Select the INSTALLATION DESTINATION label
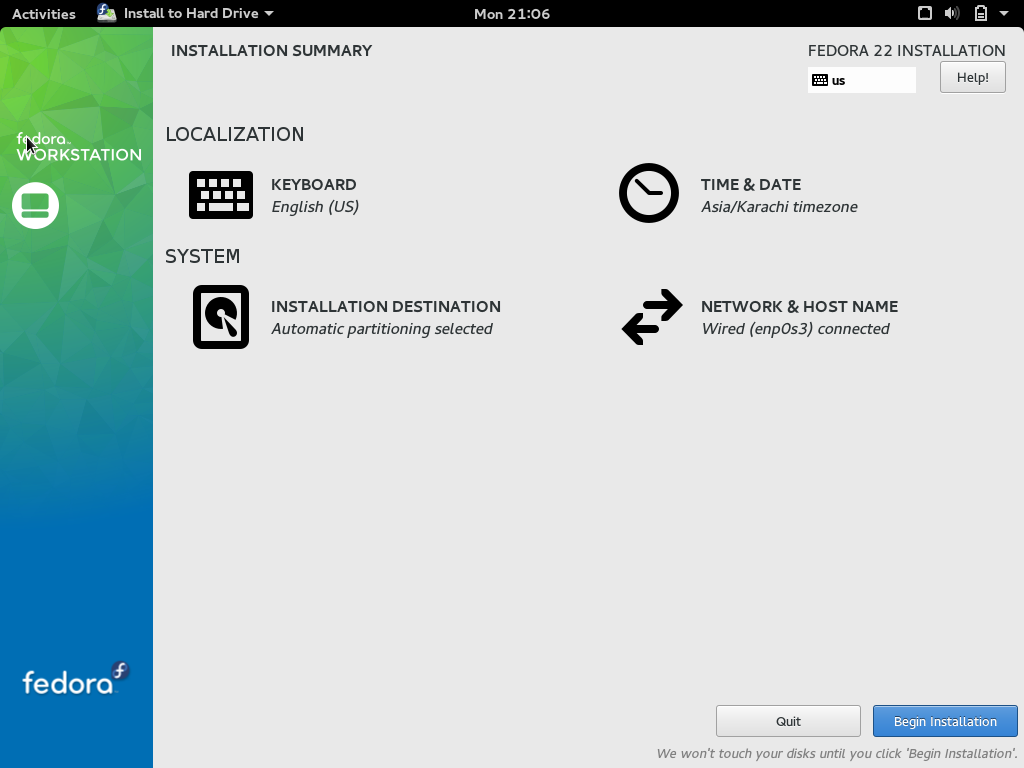Image resolution: width=1024 pixels, height=768 pixels. 386,306
